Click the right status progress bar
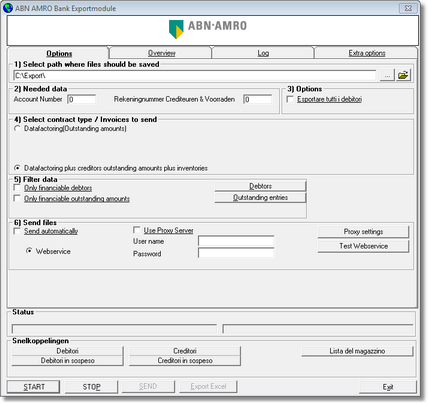 [318, 329]
